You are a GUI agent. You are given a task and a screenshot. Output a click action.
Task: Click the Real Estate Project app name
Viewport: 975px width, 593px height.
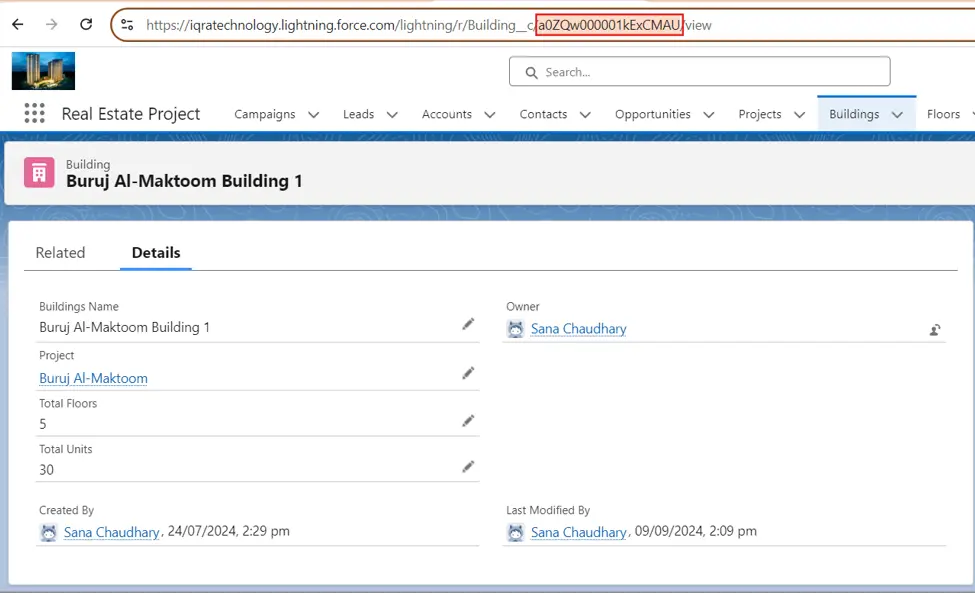131,114
